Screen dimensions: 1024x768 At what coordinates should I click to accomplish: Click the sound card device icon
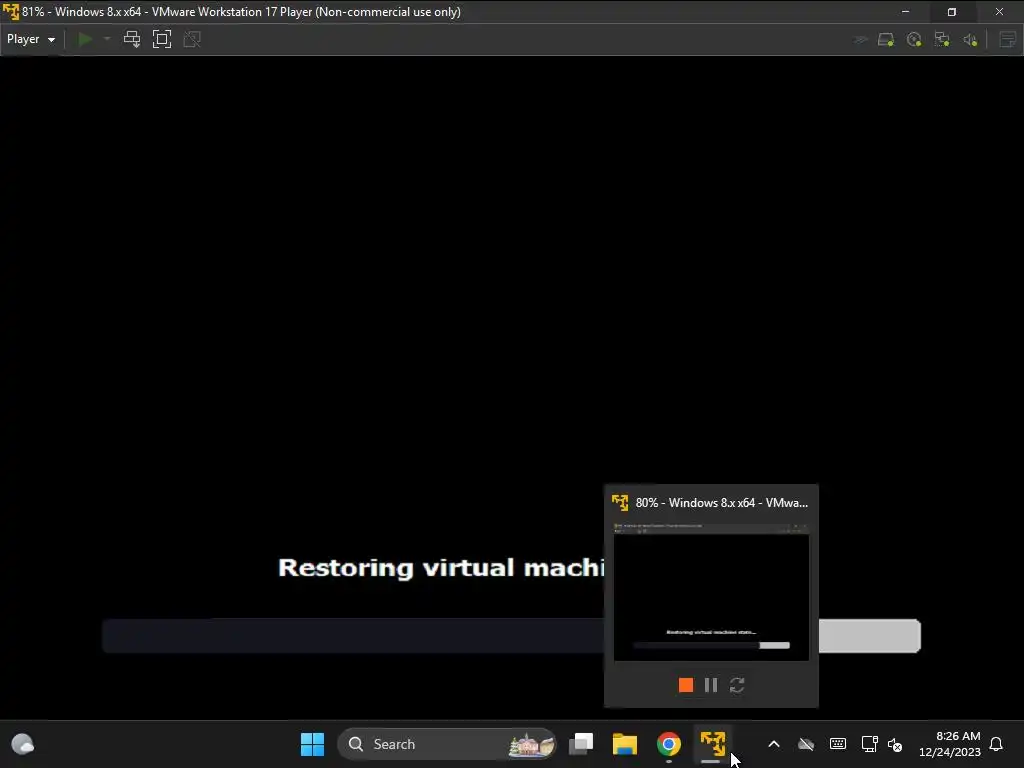pyautogui.click(x=970, y=40)
